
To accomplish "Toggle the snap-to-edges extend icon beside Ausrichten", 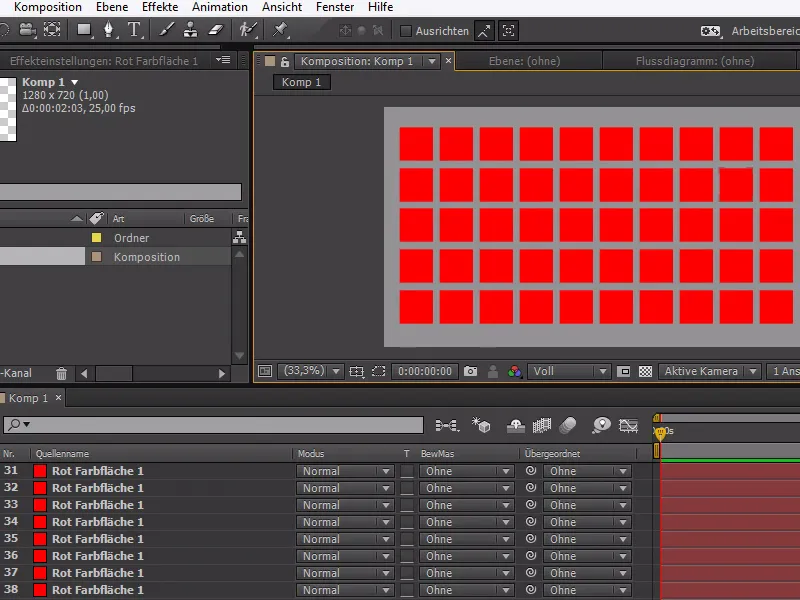I will point(484,31).
